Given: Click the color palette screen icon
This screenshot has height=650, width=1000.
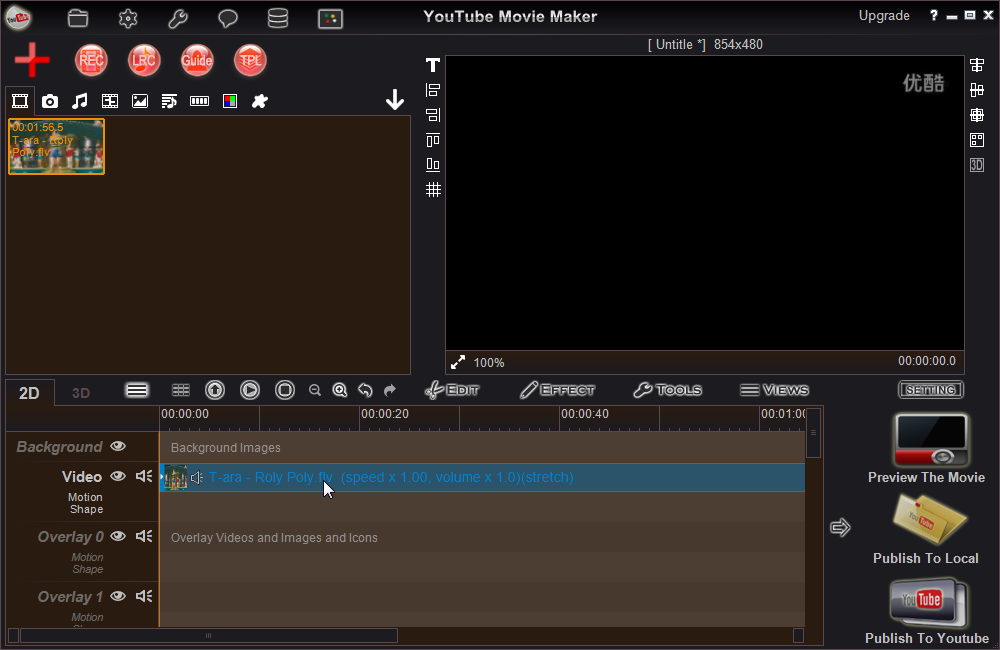Looking at the screenshot, I should click(x=330, y=18).
